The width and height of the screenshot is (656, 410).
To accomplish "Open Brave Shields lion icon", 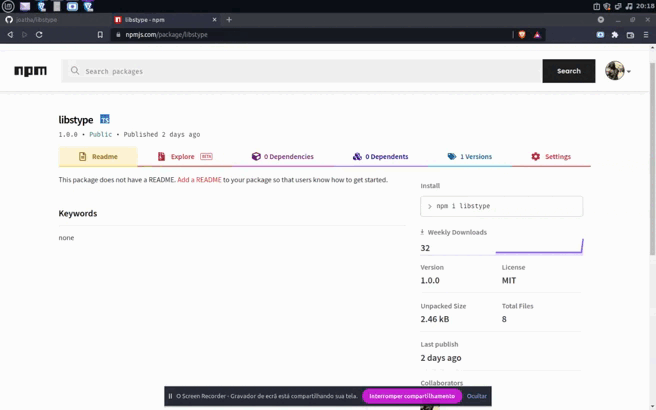I will (522, 35).
